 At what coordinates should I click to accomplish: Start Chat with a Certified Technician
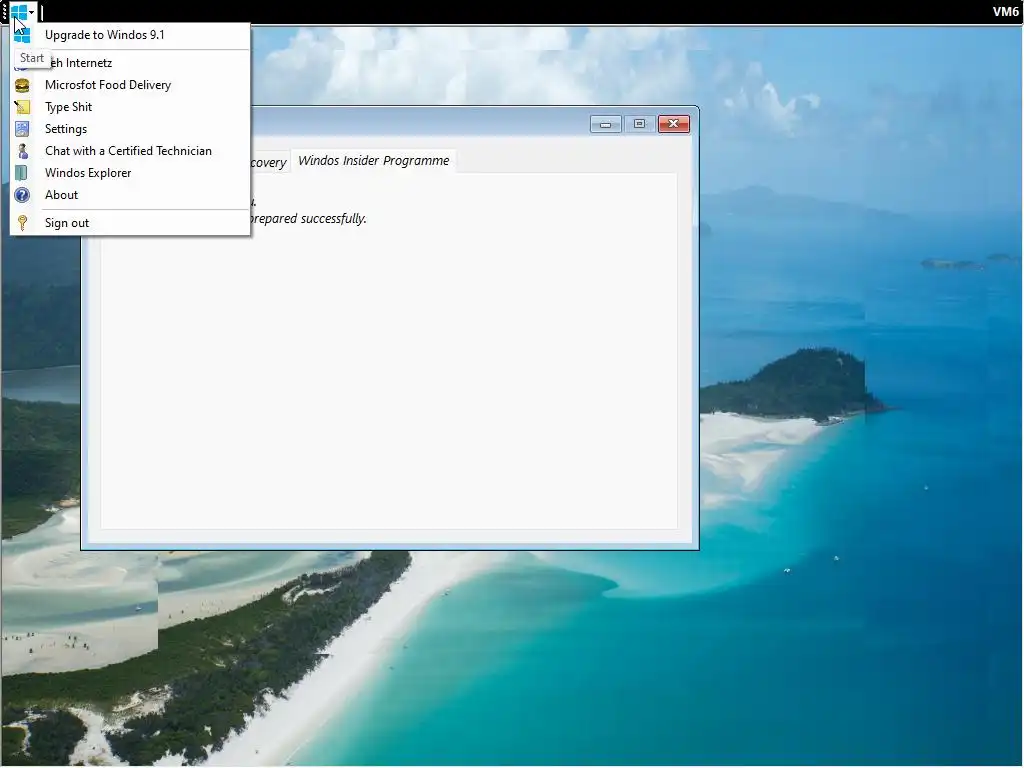130,151
